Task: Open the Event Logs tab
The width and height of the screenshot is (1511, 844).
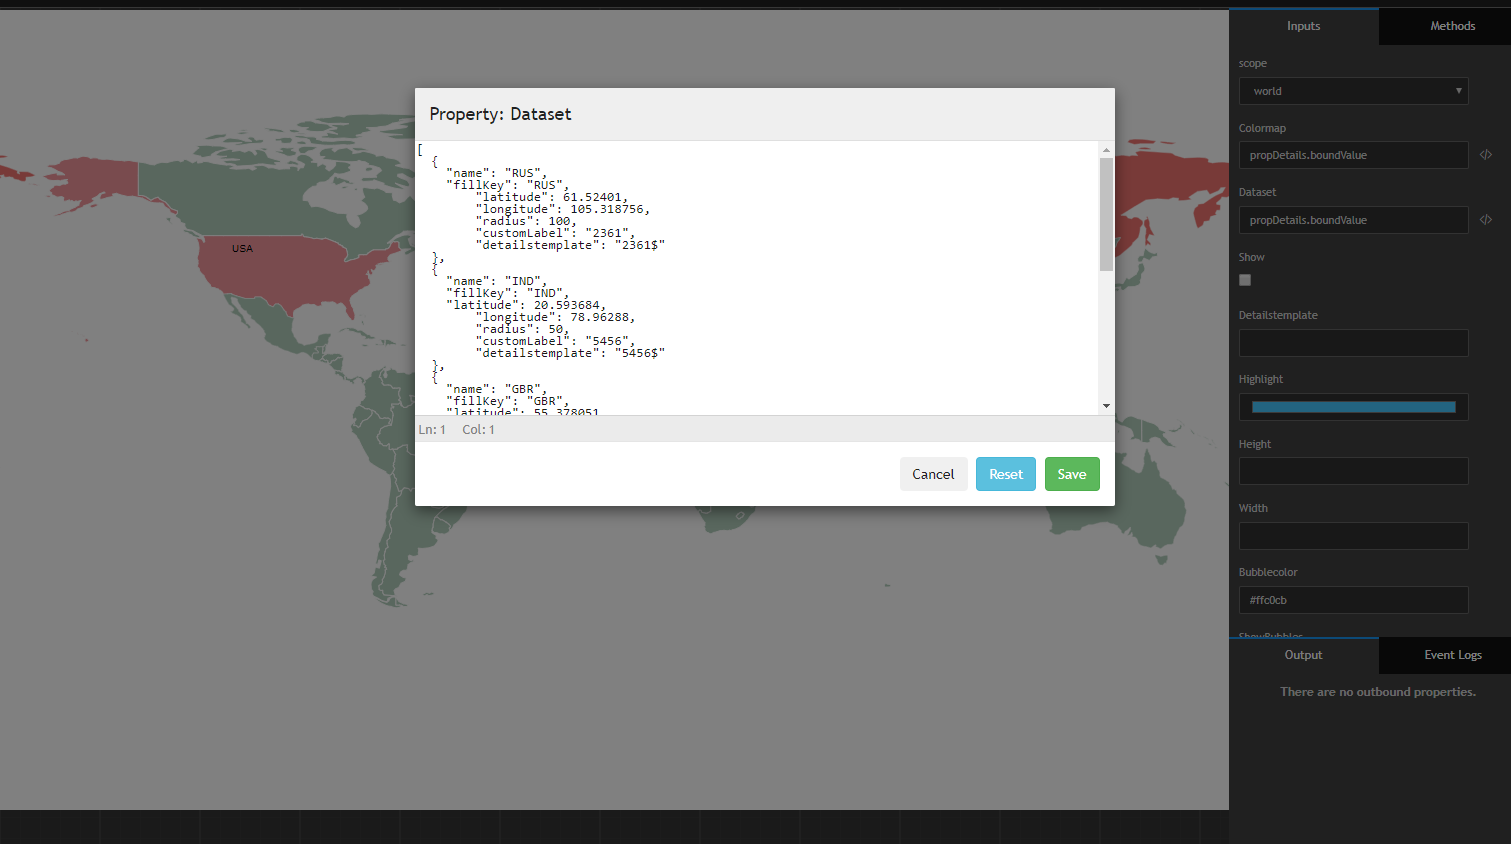Action: pos(1453,655)
